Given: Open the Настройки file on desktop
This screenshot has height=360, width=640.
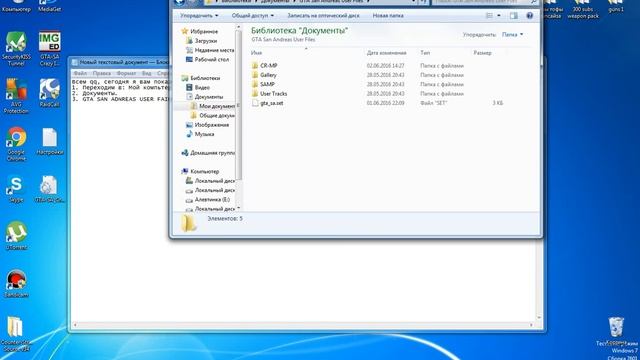Looking at the screenshot, I should 50,141.
